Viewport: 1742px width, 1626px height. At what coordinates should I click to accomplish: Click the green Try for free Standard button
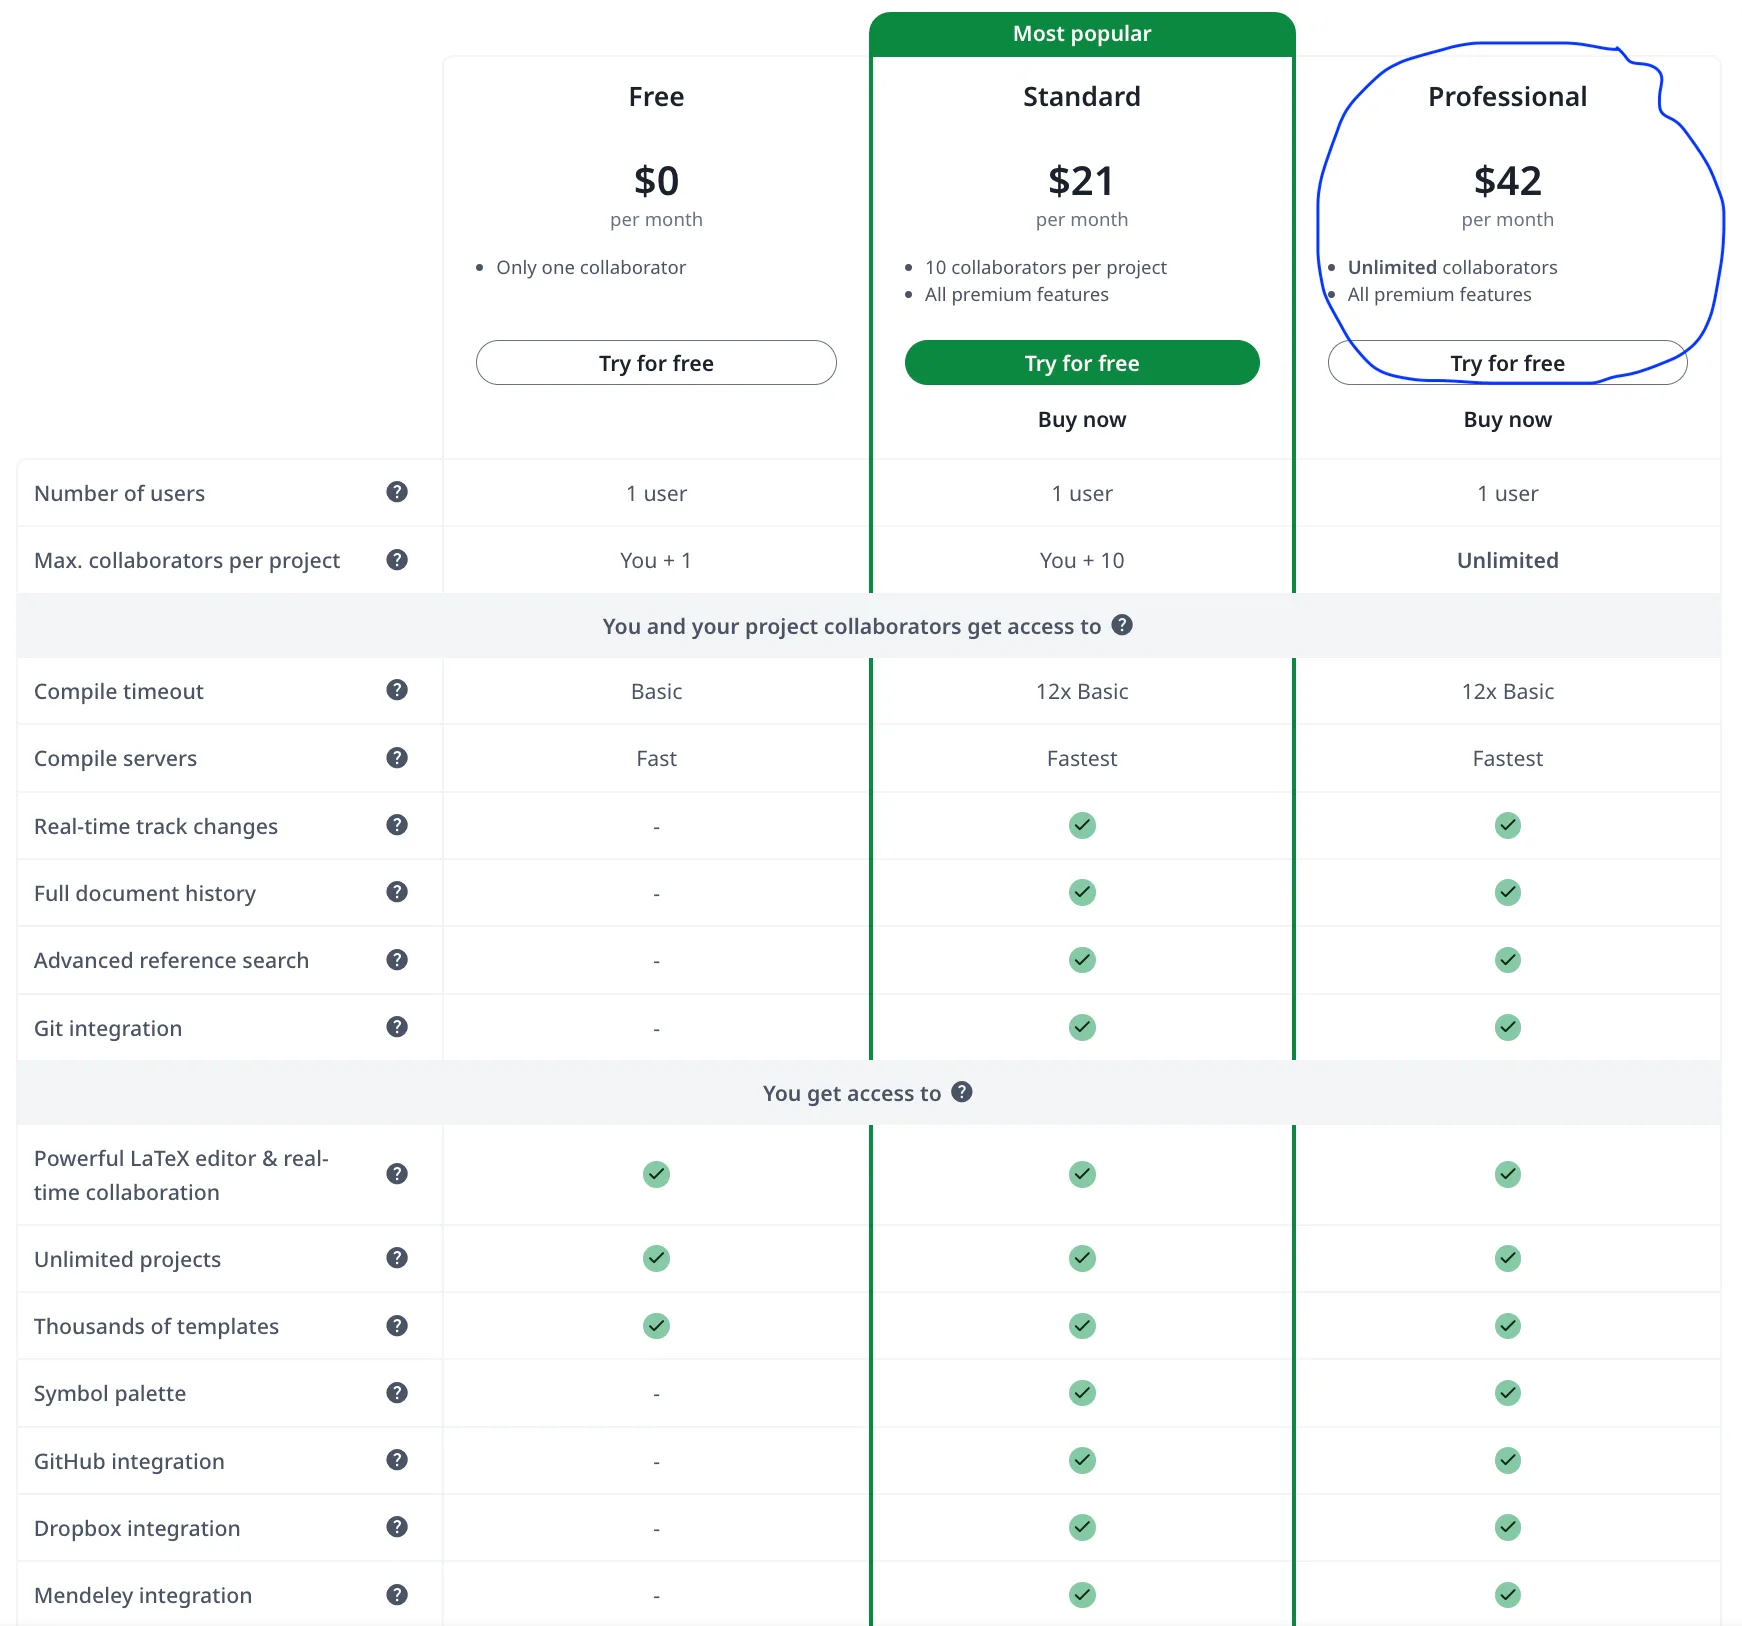point(1081,362)
